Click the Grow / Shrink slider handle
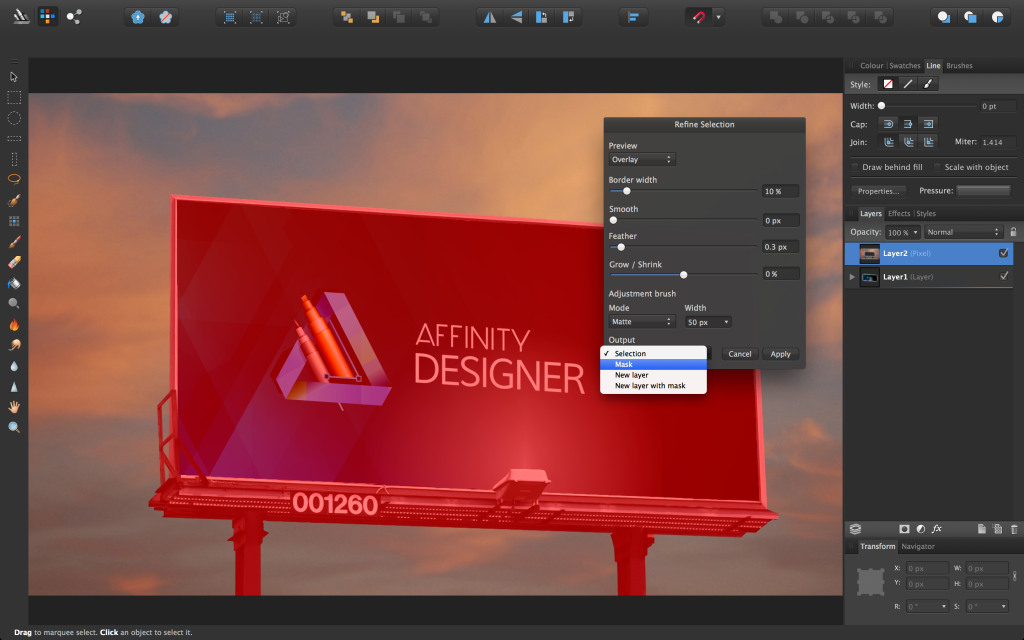The image size is (1024, 640). [683, 274]
